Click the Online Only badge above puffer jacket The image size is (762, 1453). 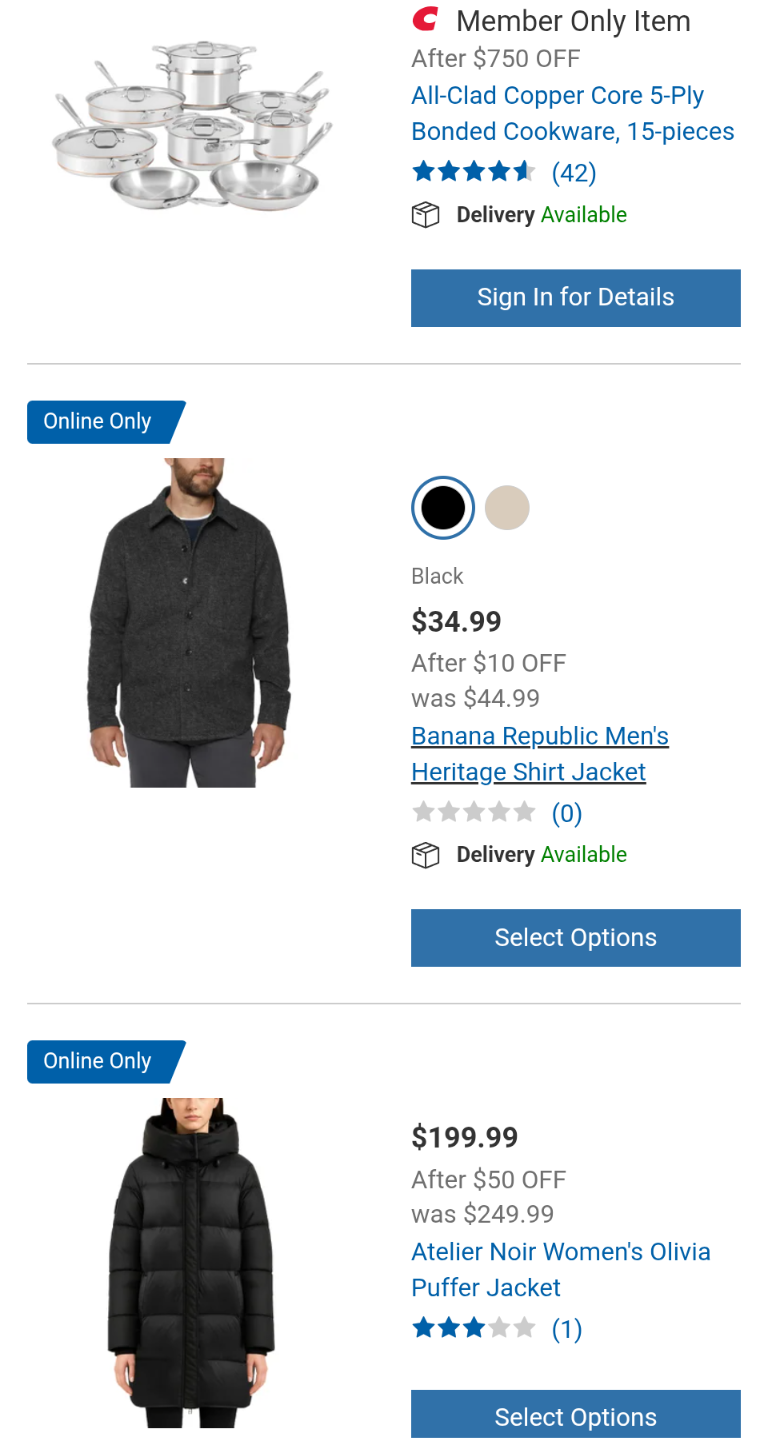[105, 1062]
